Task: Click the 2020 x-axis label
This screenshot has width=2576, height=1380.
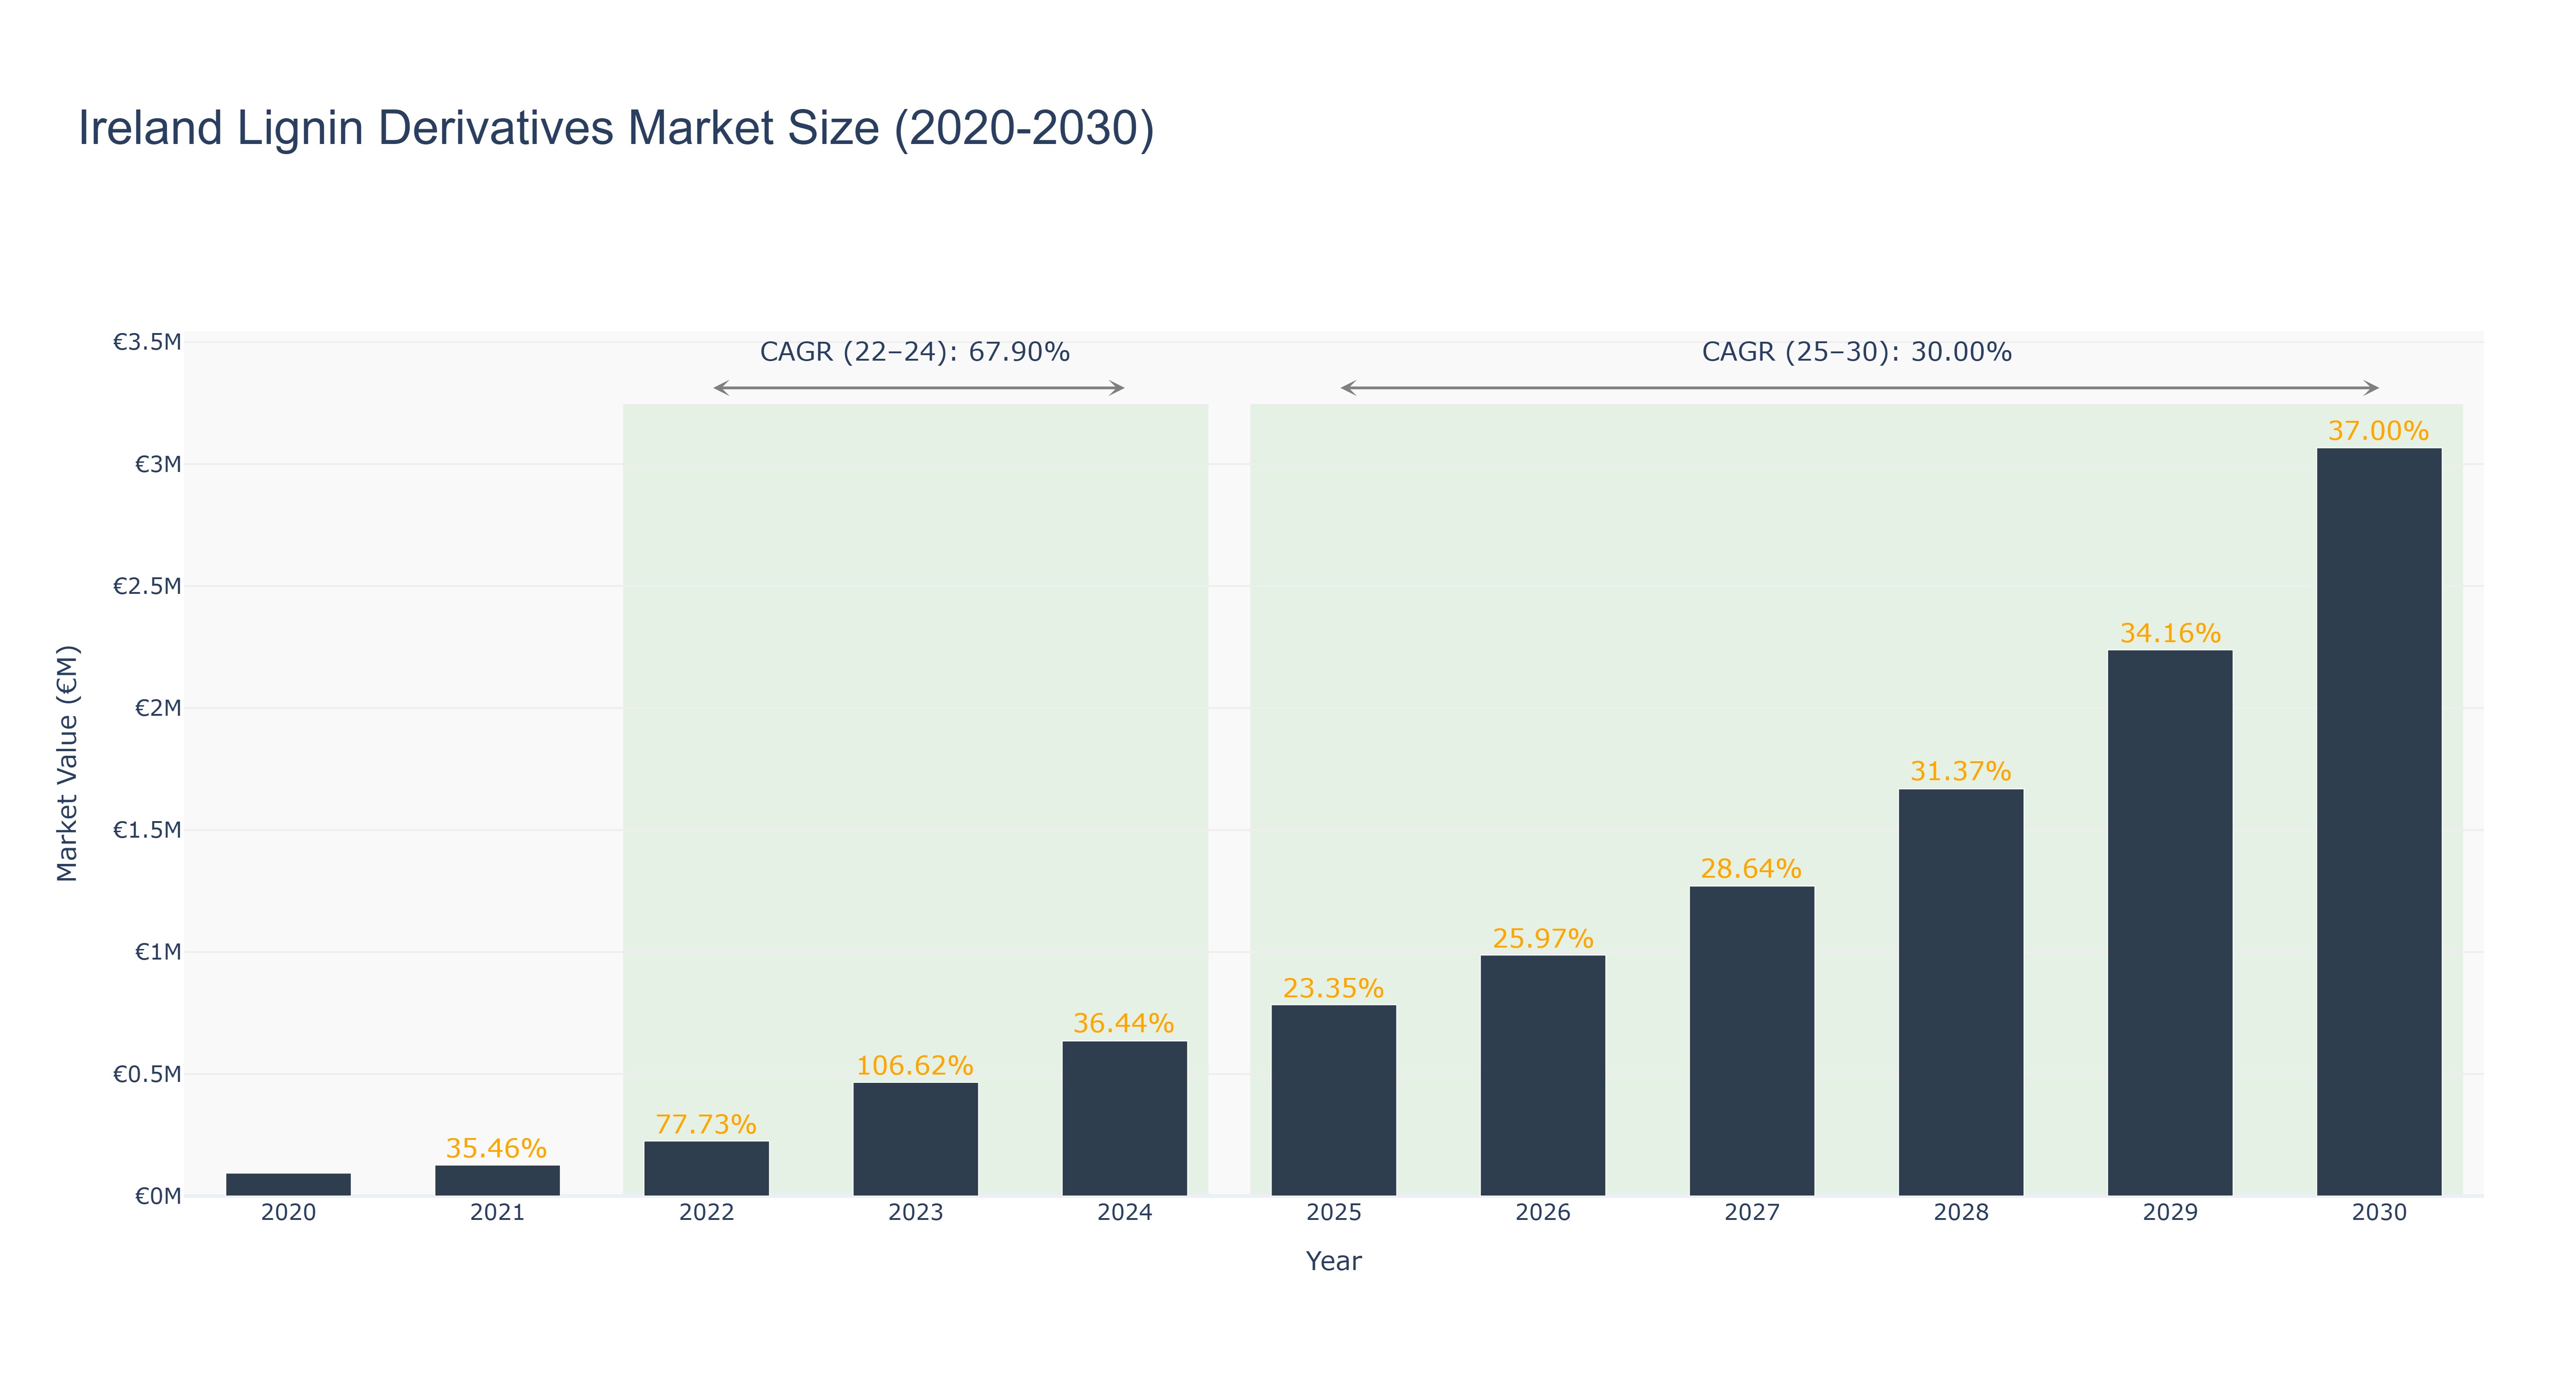Action: coord(289,1213)
